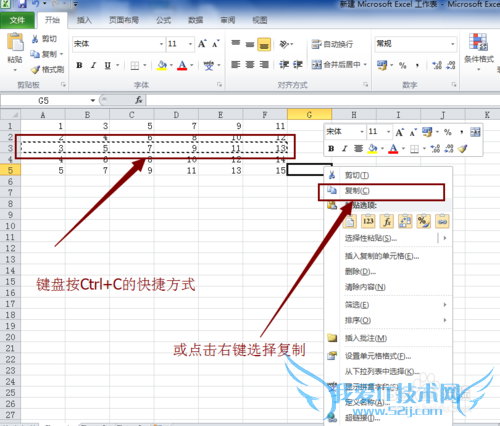Choose Clear Contents (清除内容) in context menu

pos(388,287)
